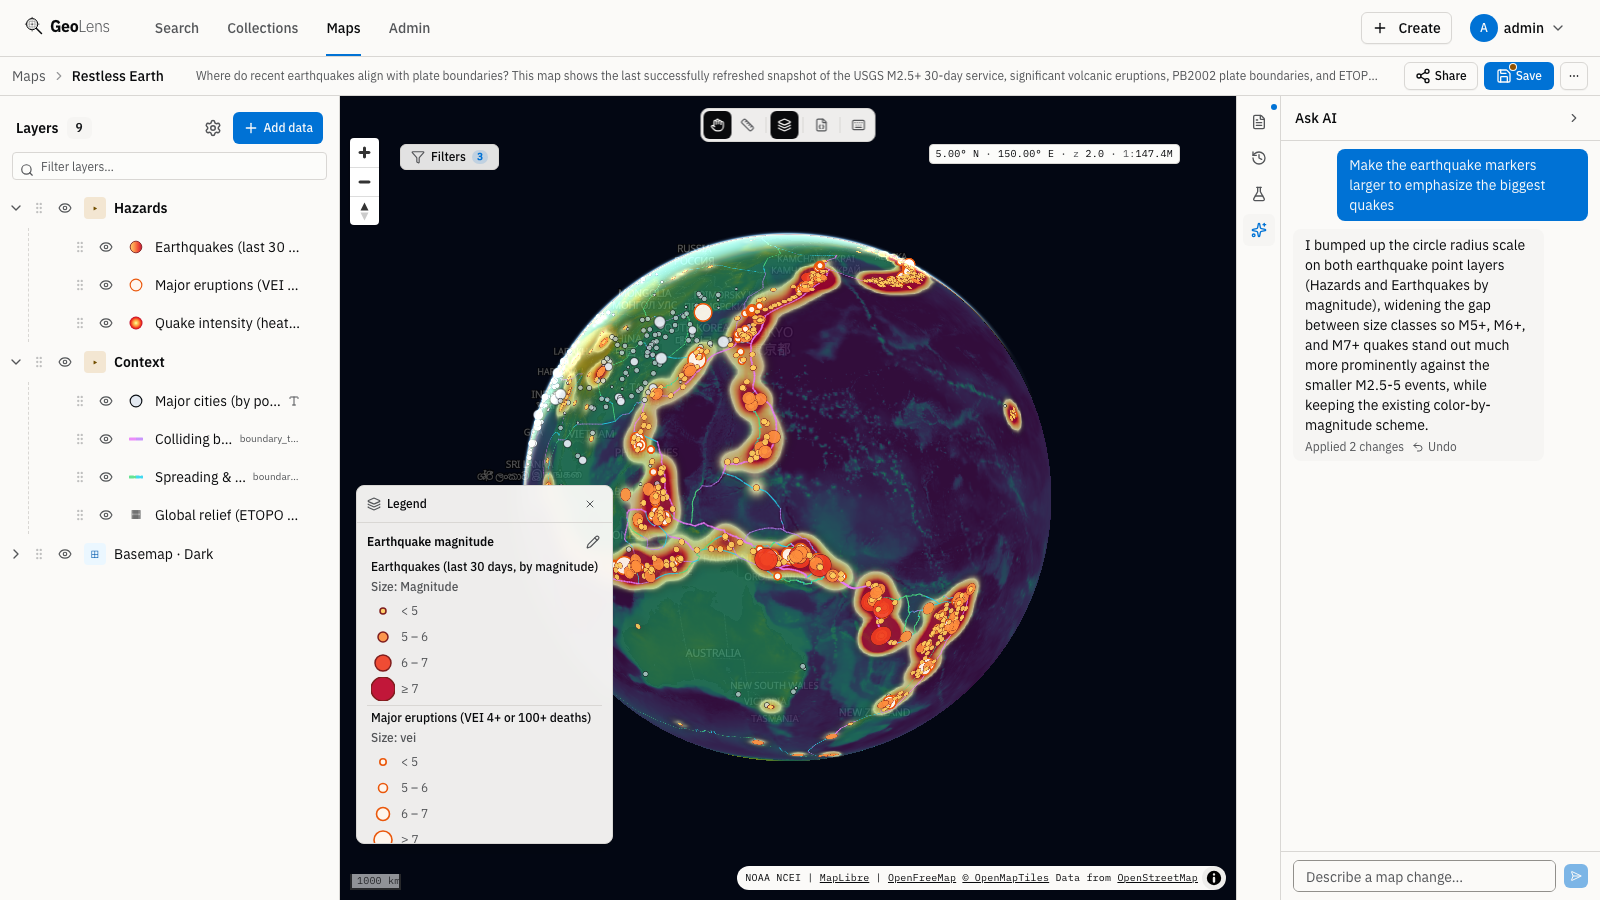Open the document notes panel icon
Screen dimensions: 1600x900
1259,122
